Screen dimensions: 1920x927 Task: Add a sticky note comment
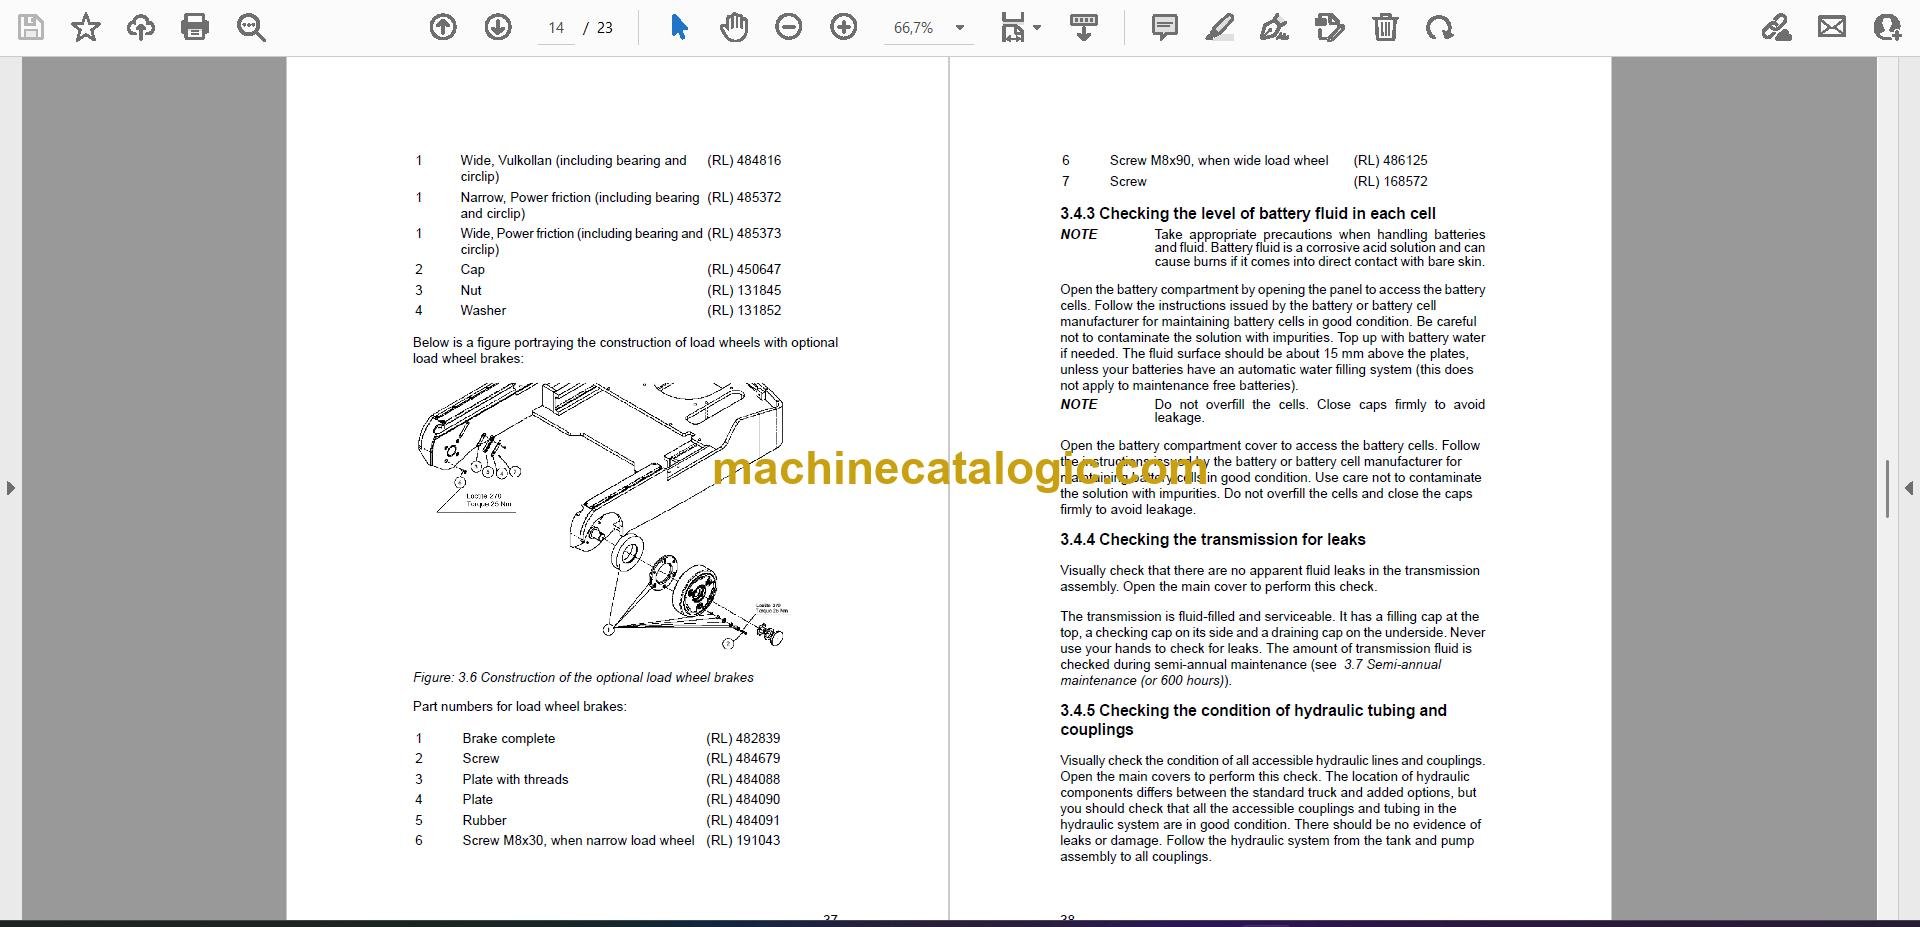coord(1165,27)
